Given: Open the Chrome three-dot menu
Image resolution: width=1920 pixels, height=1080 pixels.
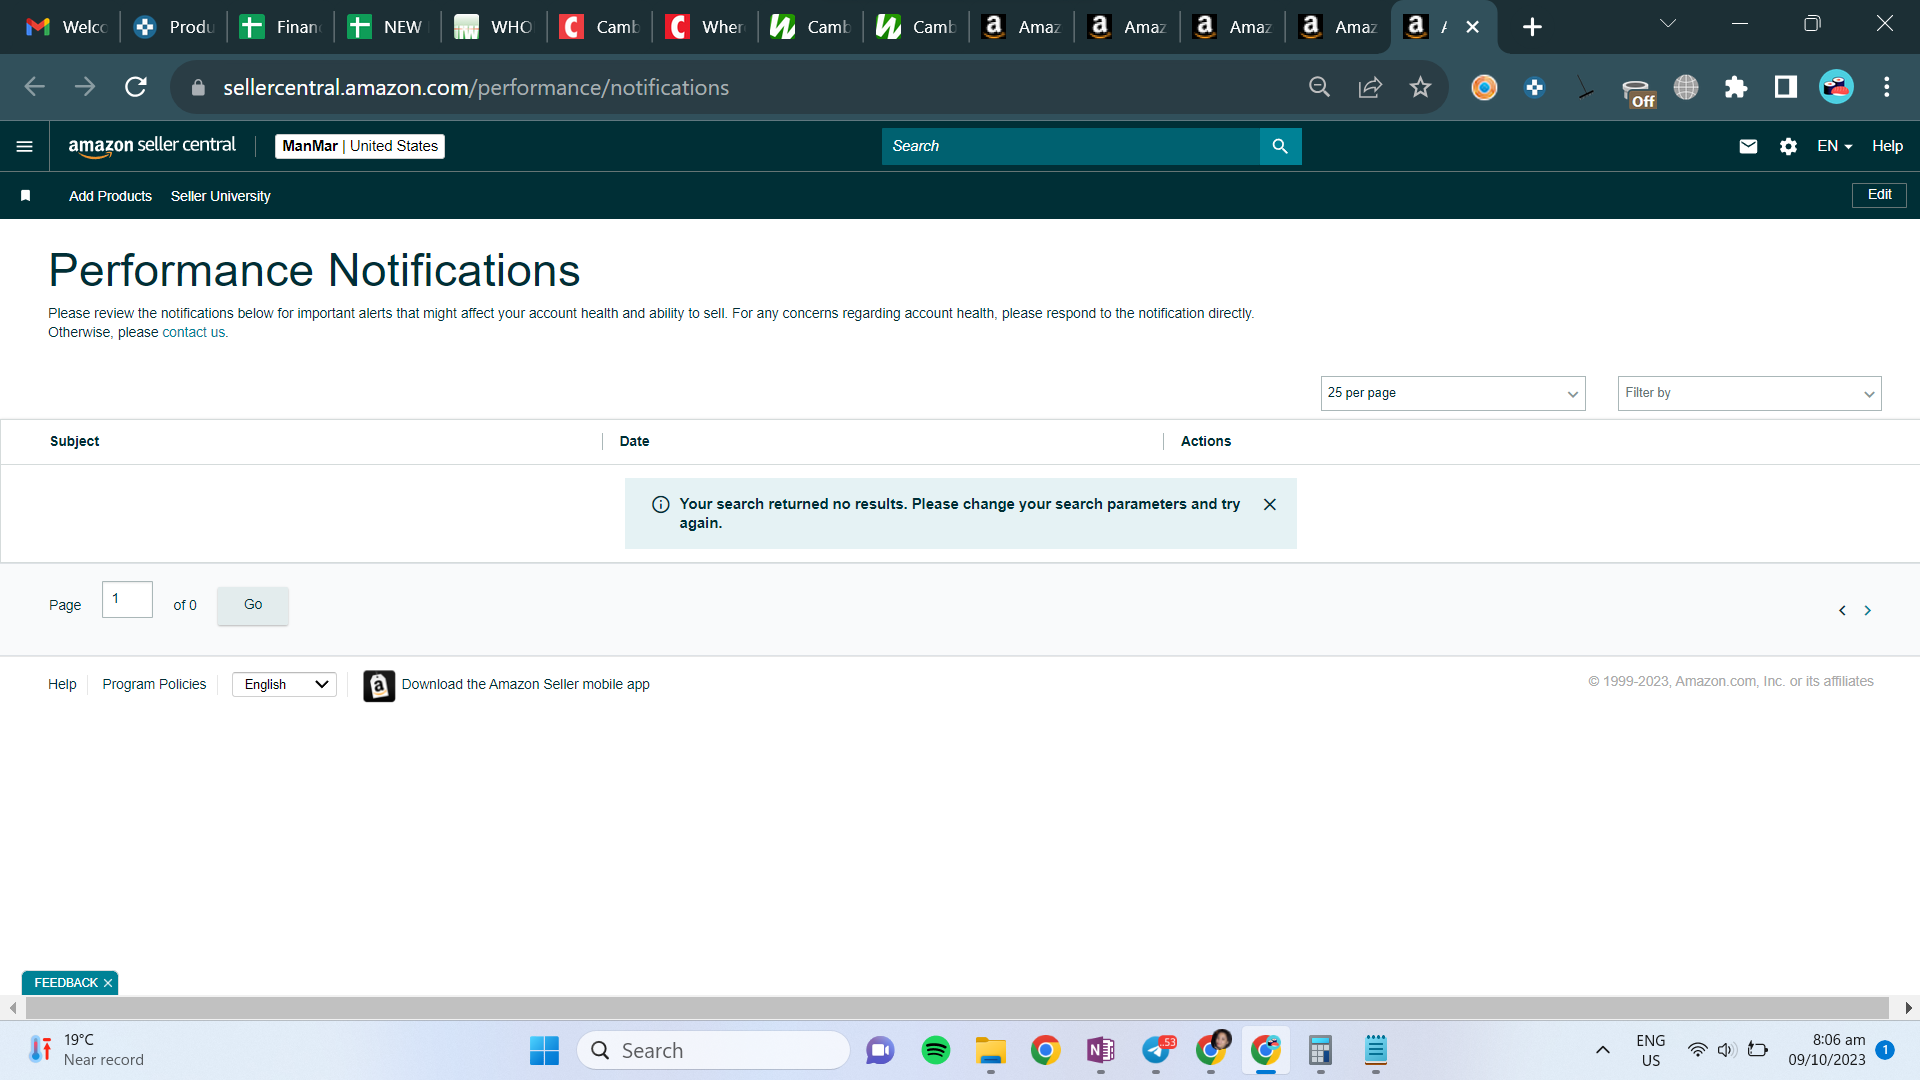Looking at the screenshot, I should click(x=1887, y=87).
